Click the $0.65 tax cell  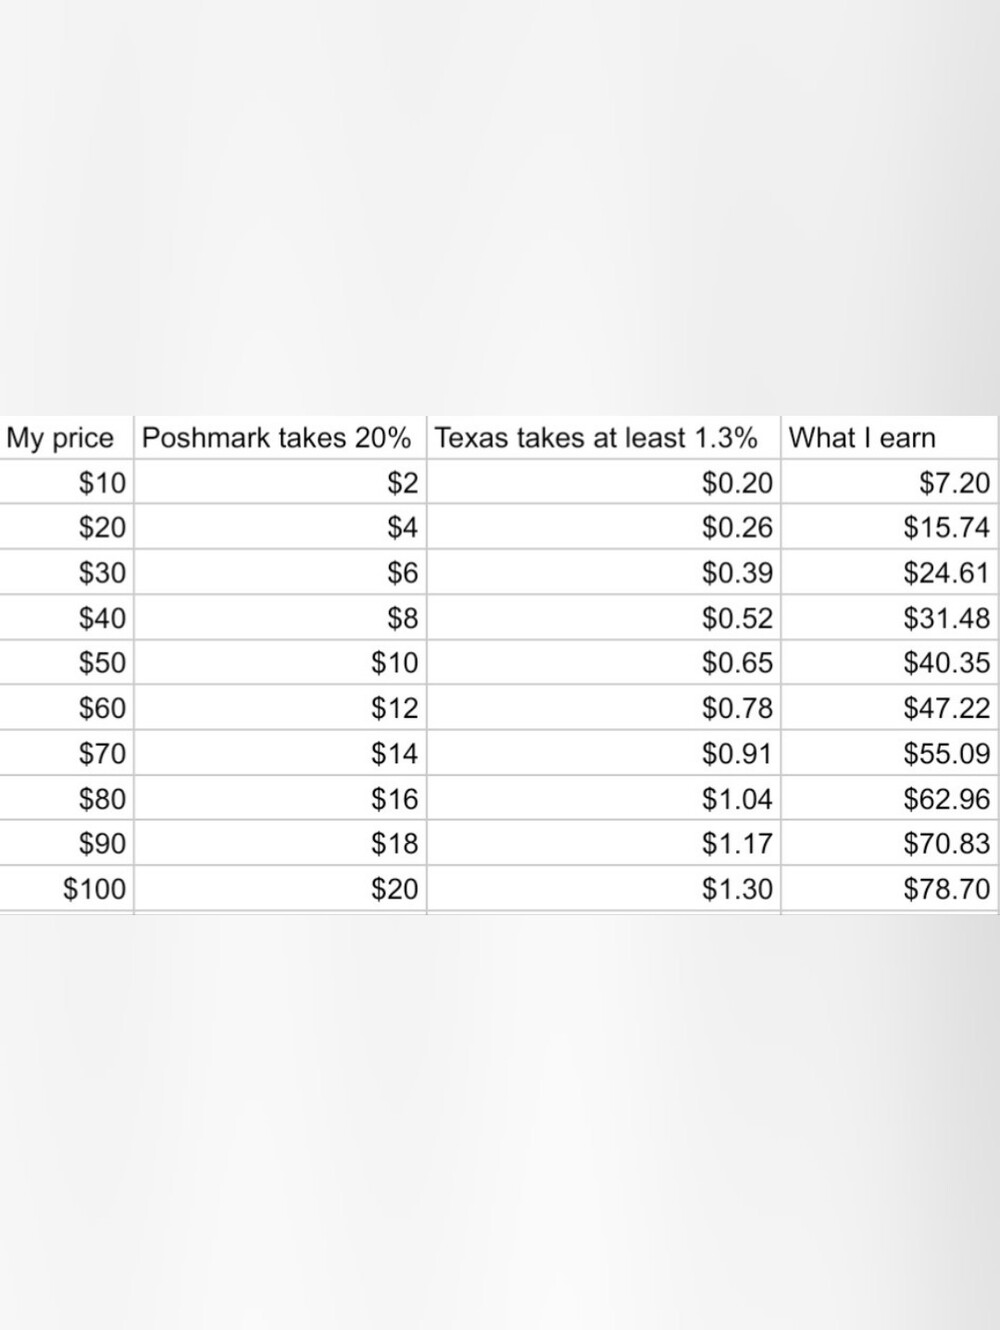pyautogui.click(x=603, y=663)
